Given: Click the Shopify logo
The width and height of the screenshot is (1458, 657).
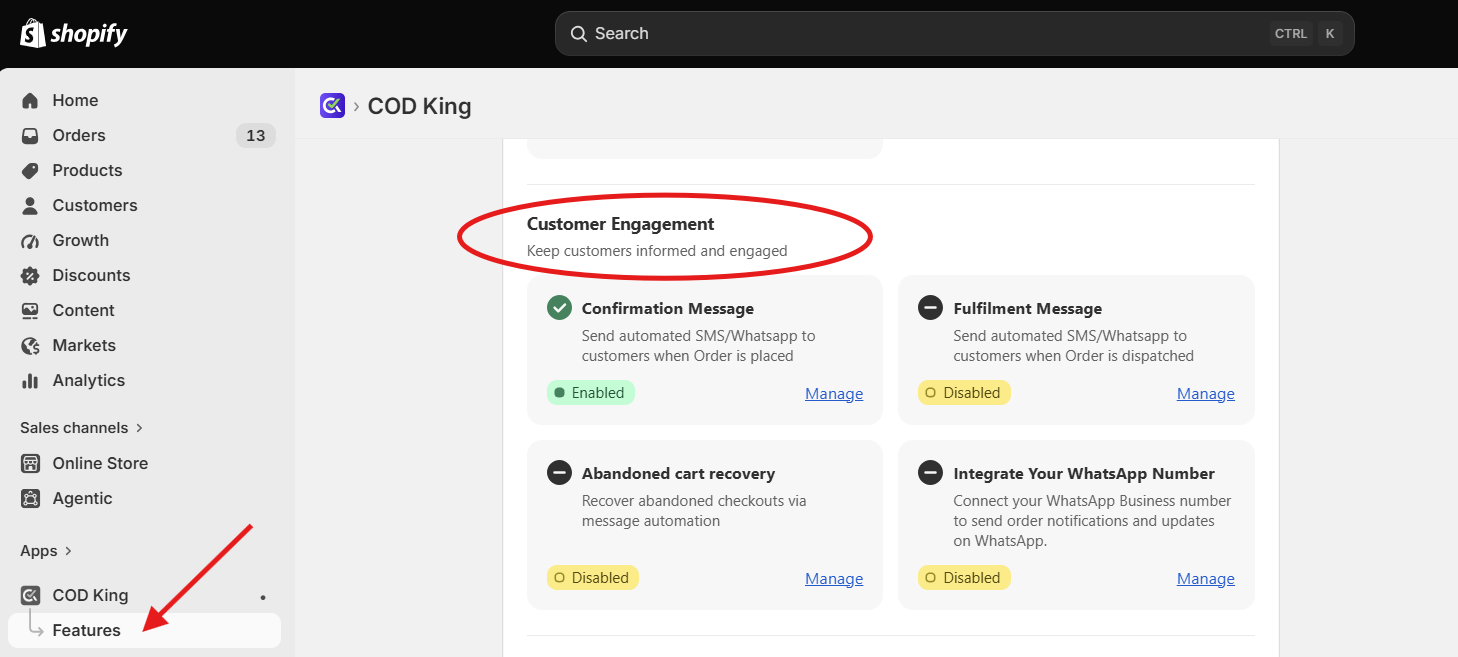Looking at the screenshot, I should [74, 34].
